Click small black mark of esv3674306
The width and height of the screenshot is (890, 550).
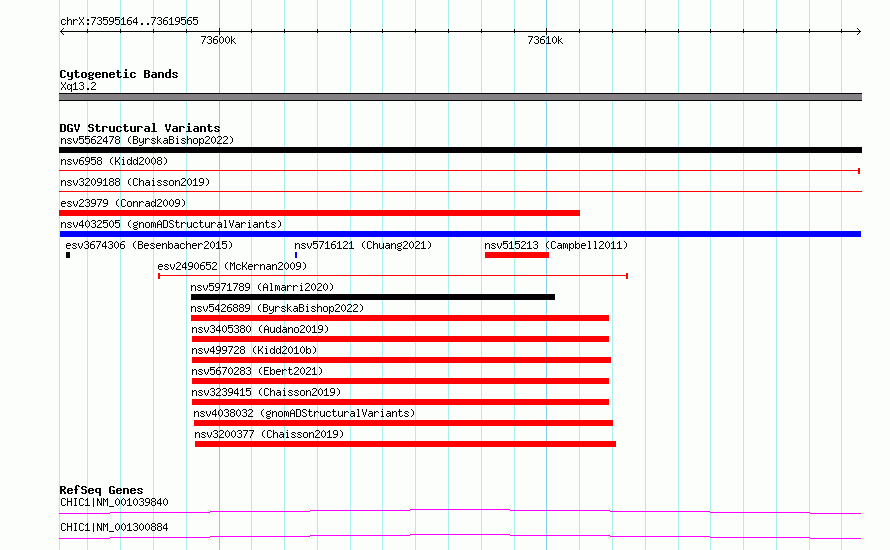(x=68, y=255)
